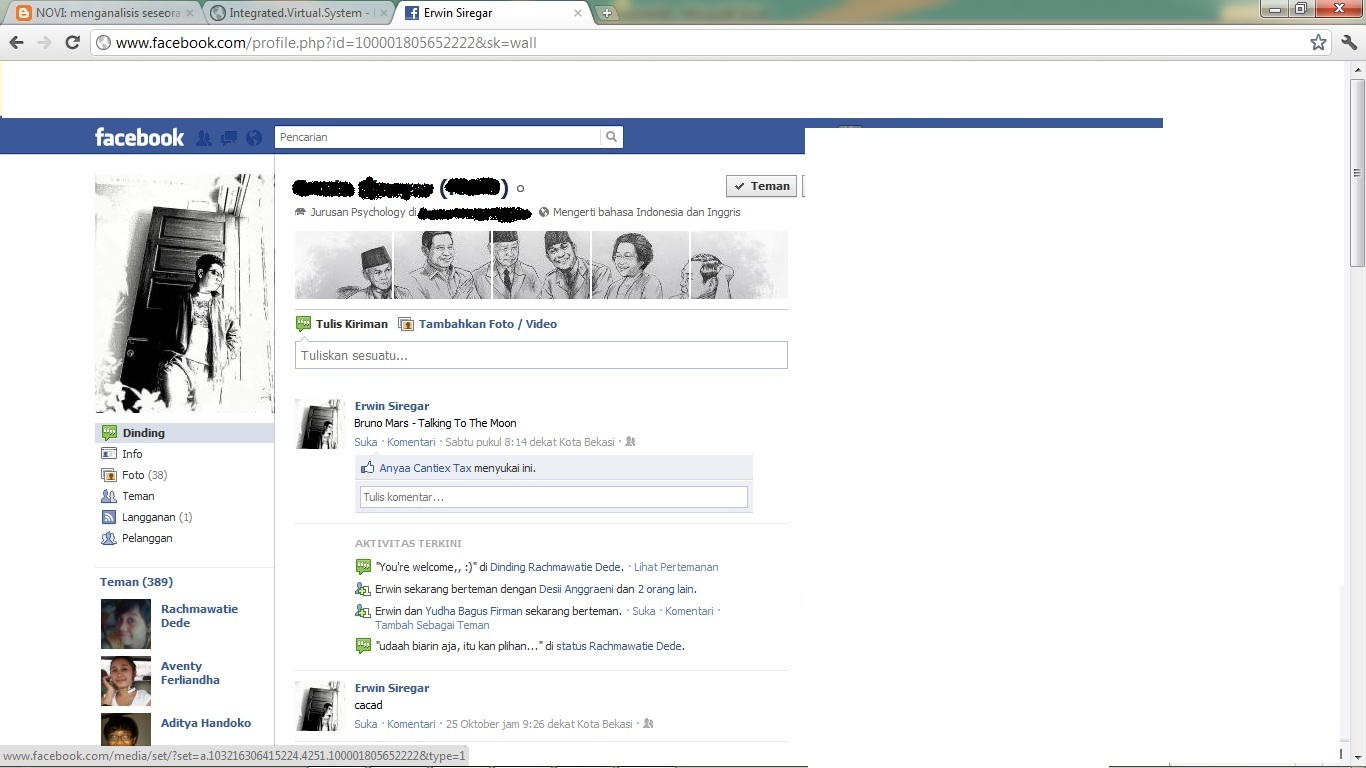
Task: Open Langganan (1) section
Action: [x=157, y=517]
